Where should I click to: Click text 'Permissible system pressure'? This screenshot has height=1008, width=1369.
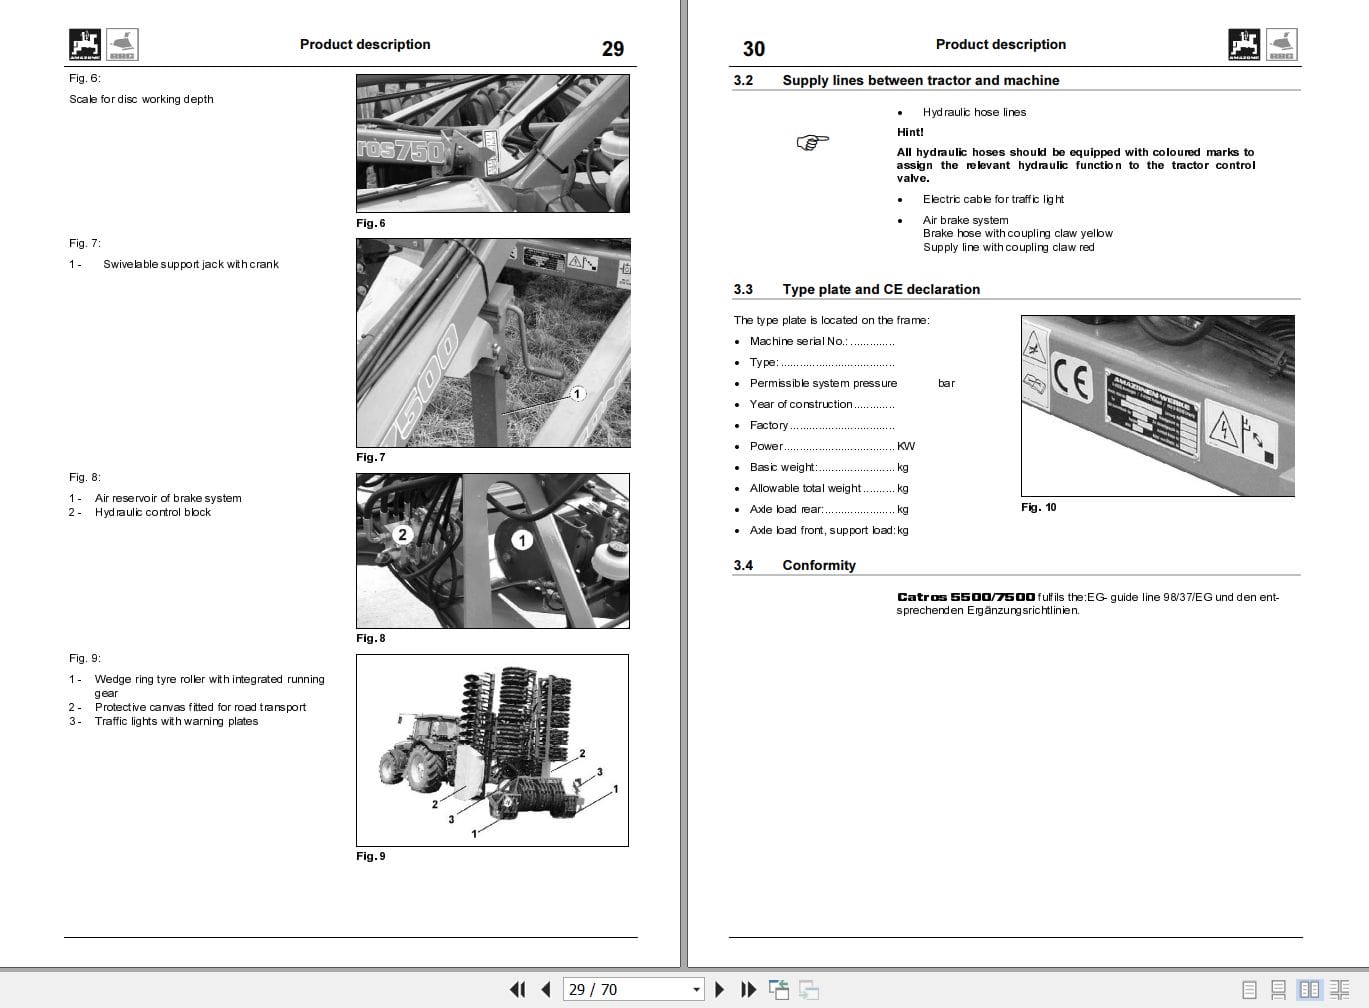pyautogui.click(x=823, y=383)
